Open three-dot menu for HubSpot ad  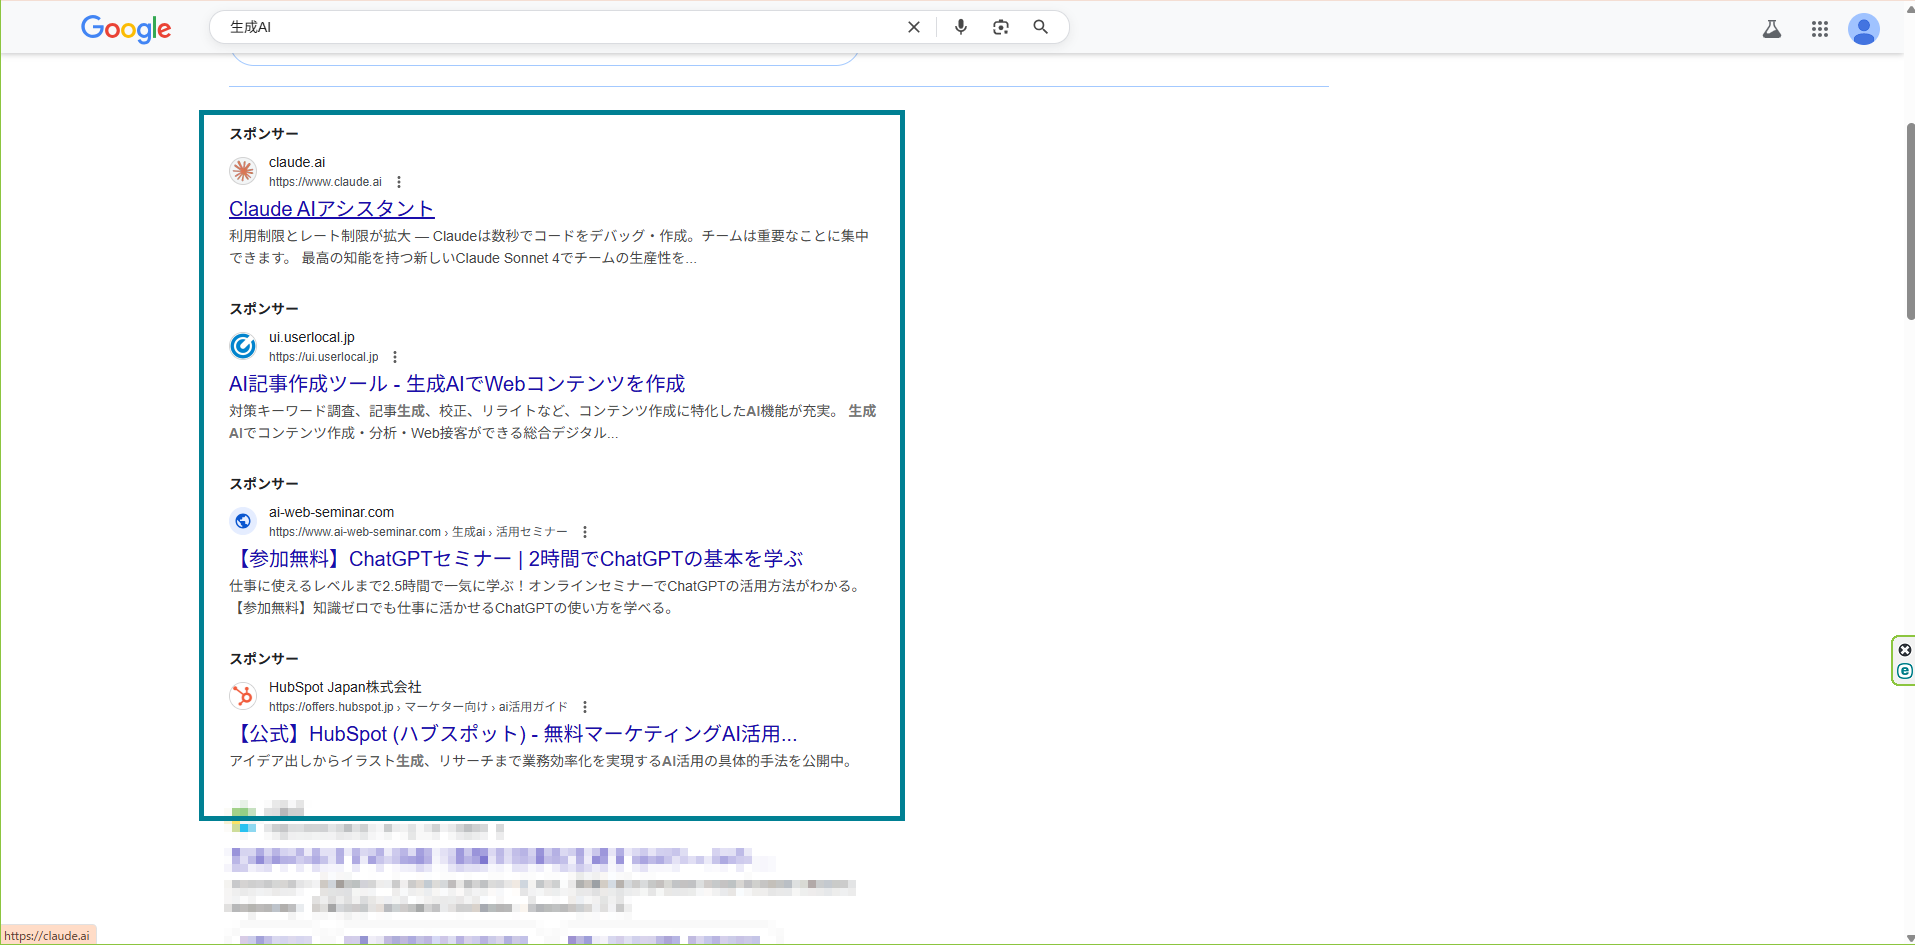[x=586, y=706]
